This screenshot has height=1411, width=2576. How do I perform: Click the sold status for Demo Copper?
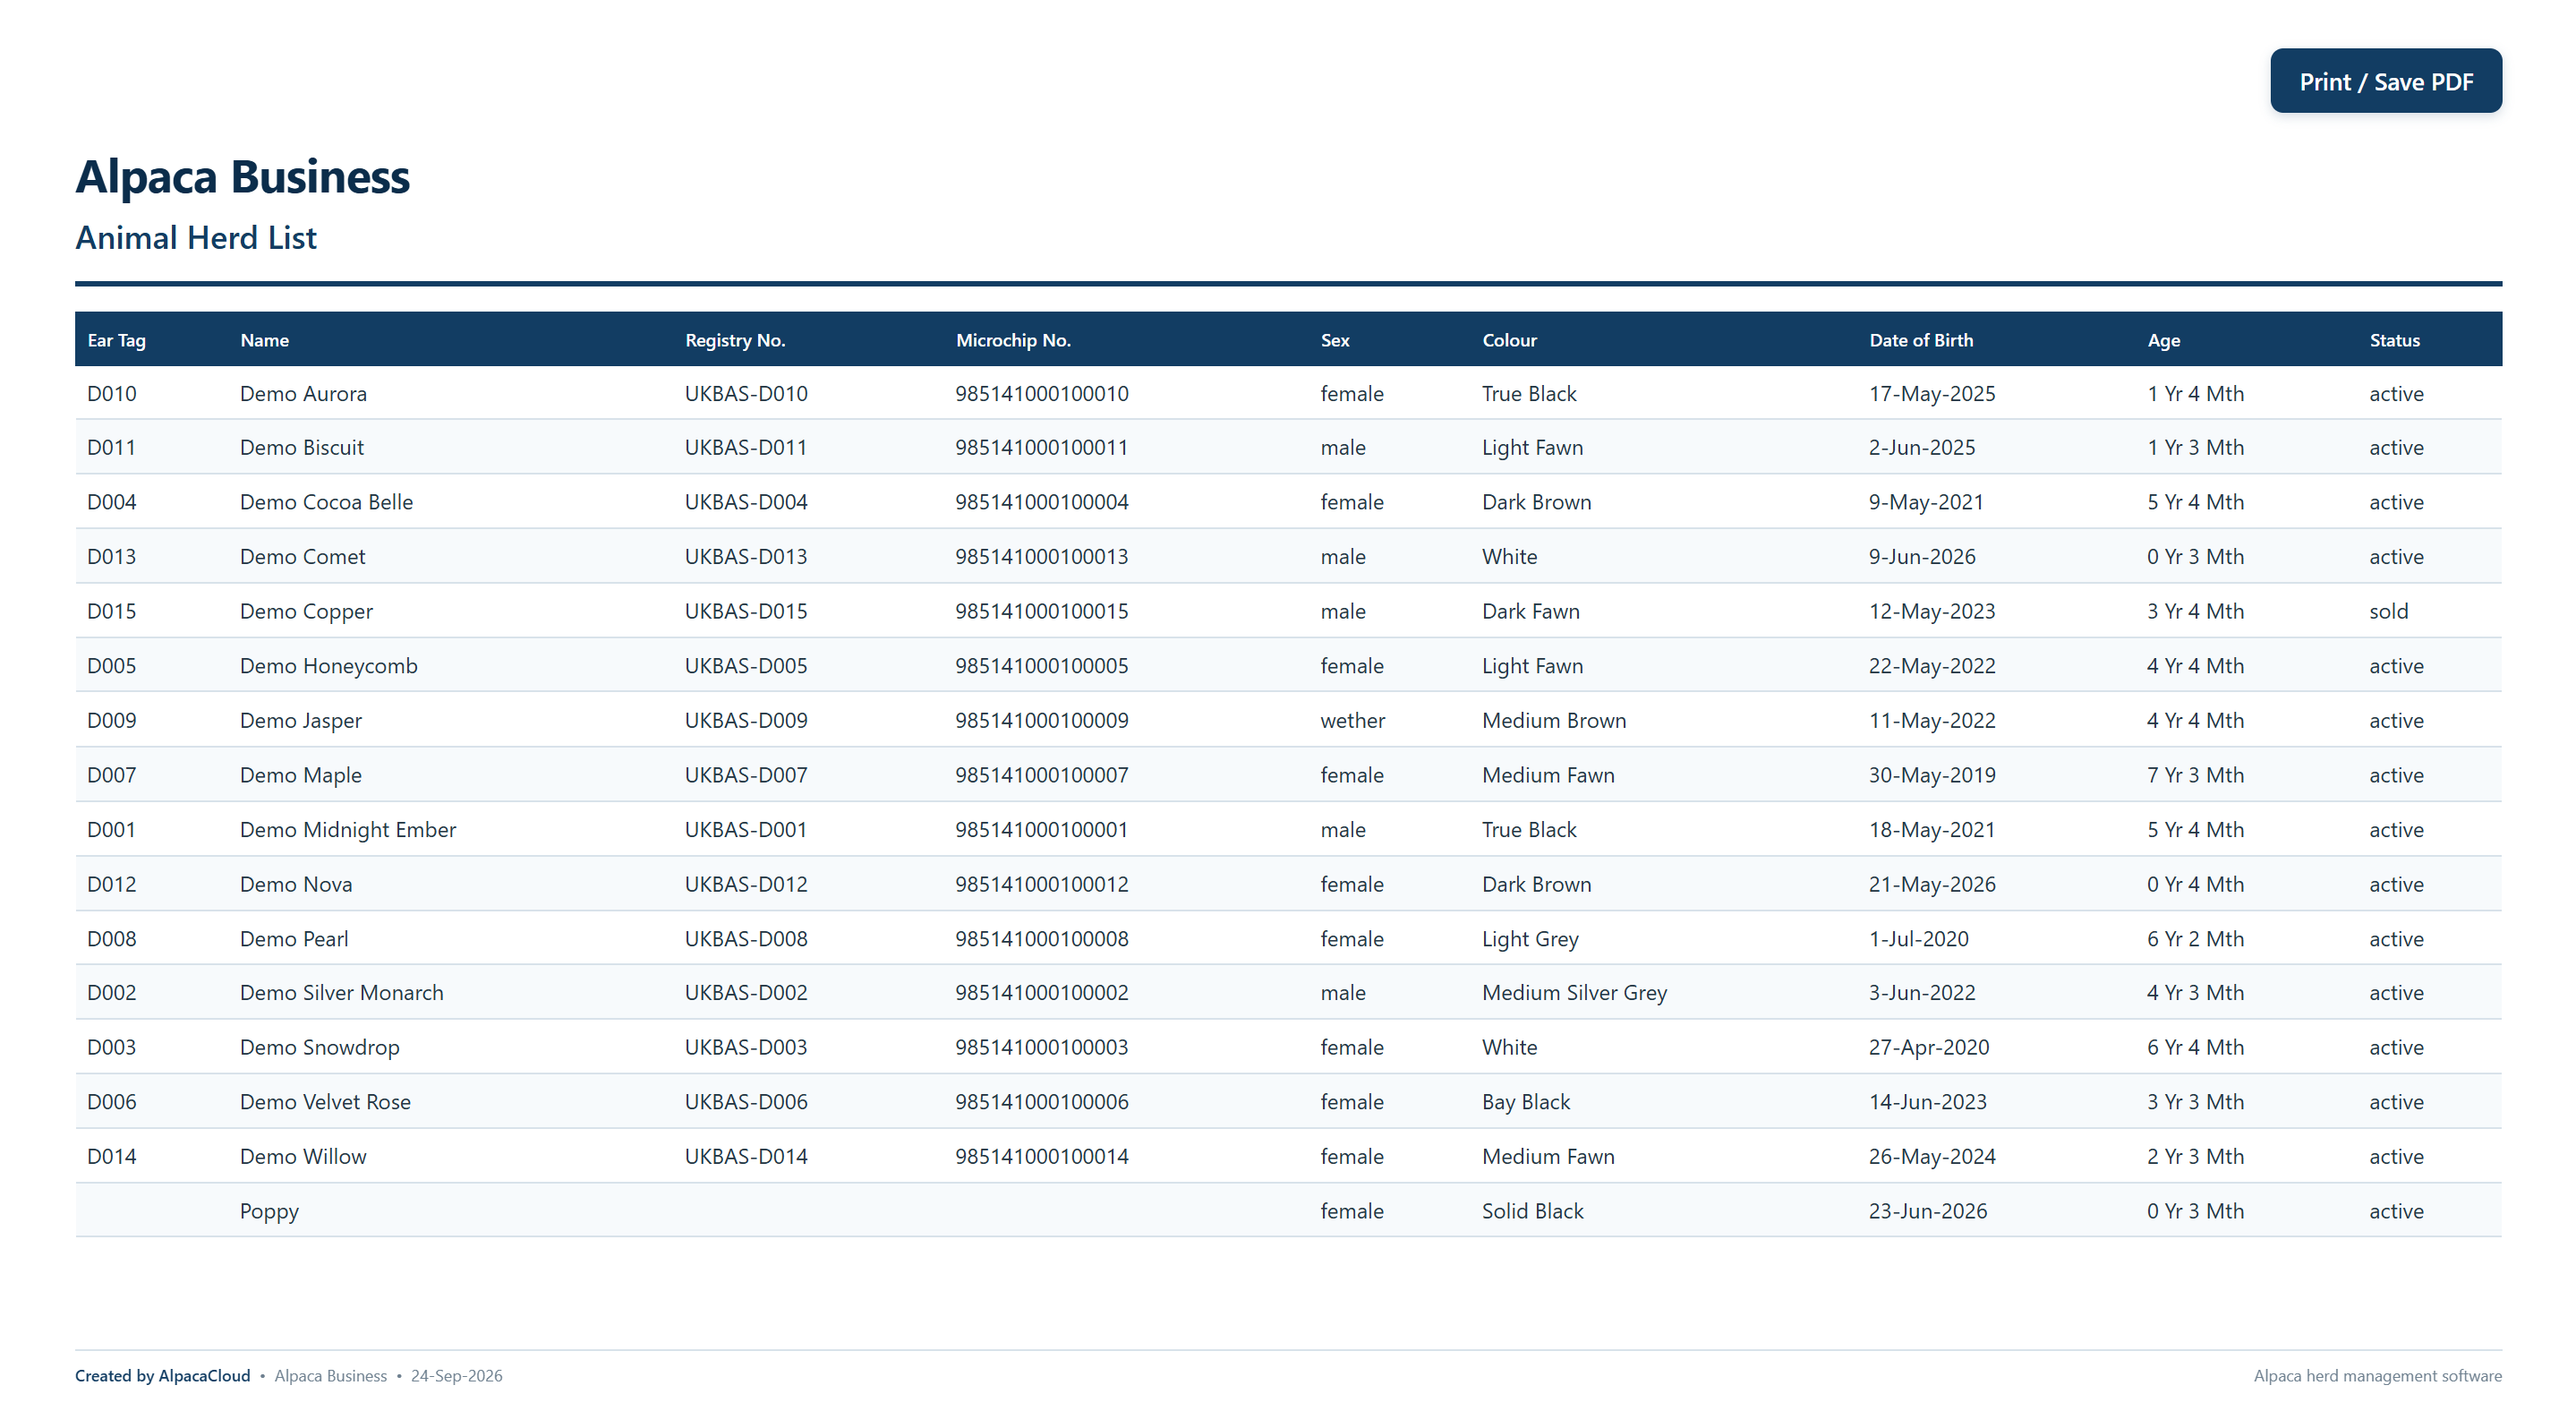pyautogui.click(x=2388, y=612)
